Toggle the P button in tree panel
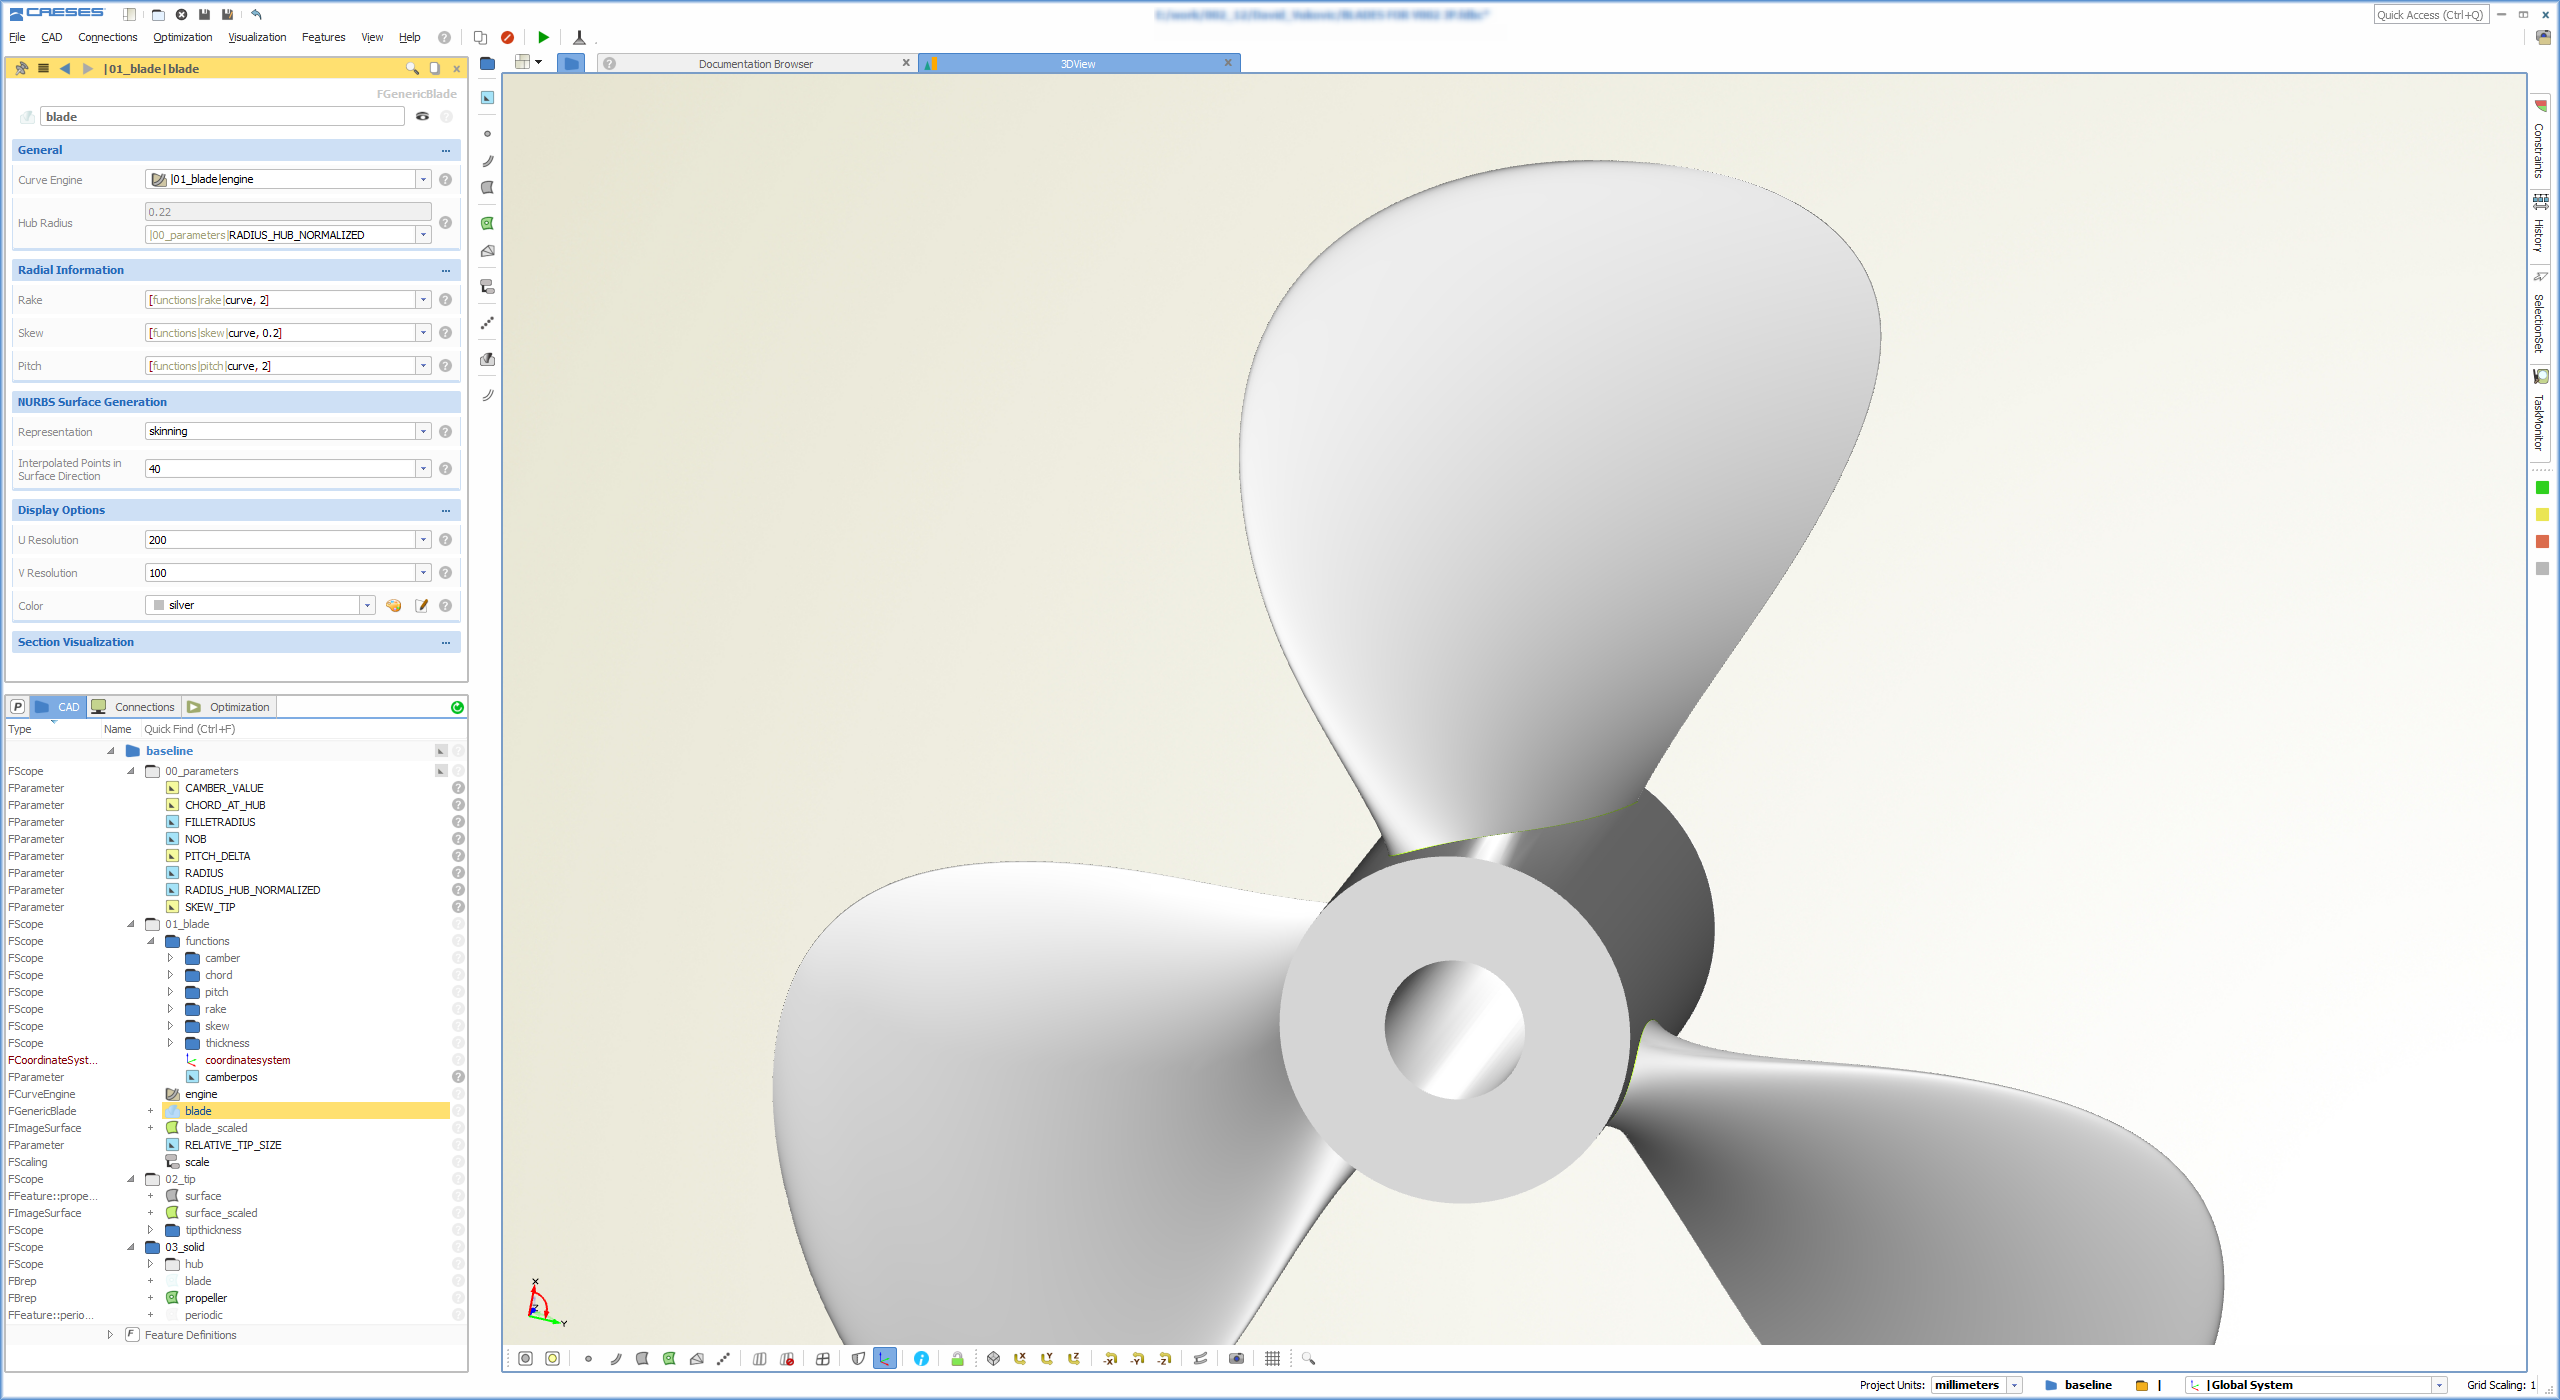This screenshot has width=2560, height=1400. coord(17,706)
